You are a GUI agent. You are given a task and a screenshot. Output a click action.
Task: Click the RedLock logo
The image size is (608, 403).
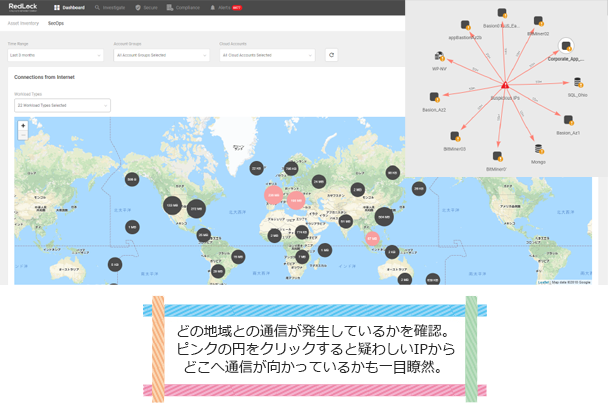click(x=23, y=7)
